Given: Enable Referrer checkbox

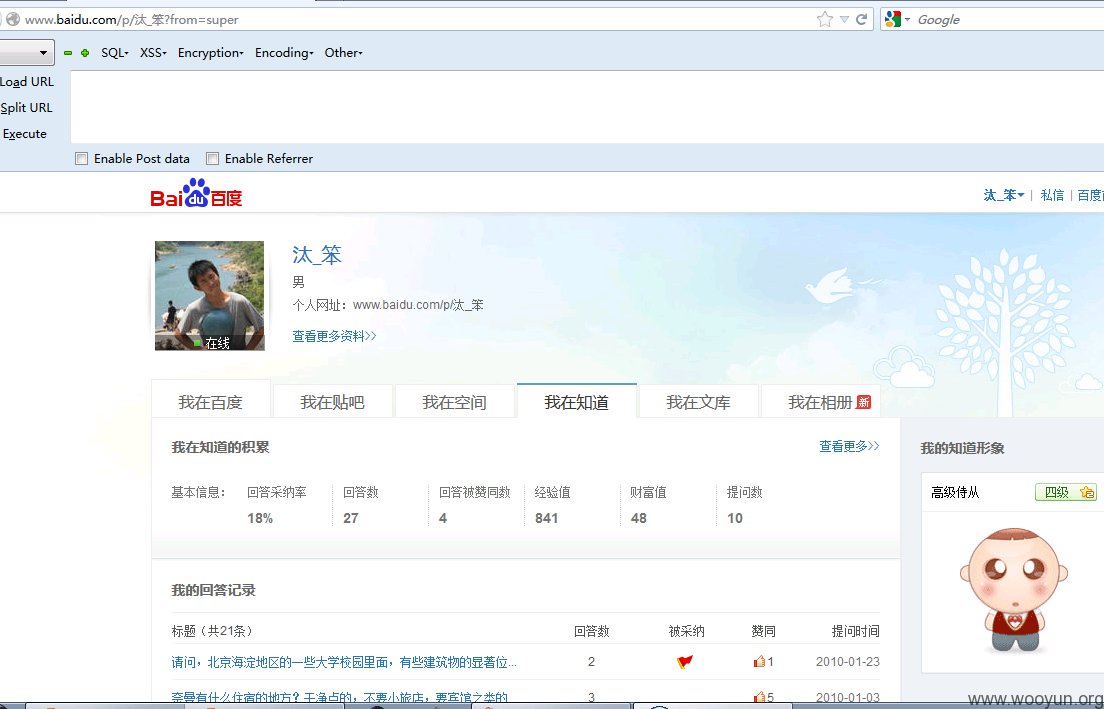Looking at the screenshot, I should (x=213, y=158).
